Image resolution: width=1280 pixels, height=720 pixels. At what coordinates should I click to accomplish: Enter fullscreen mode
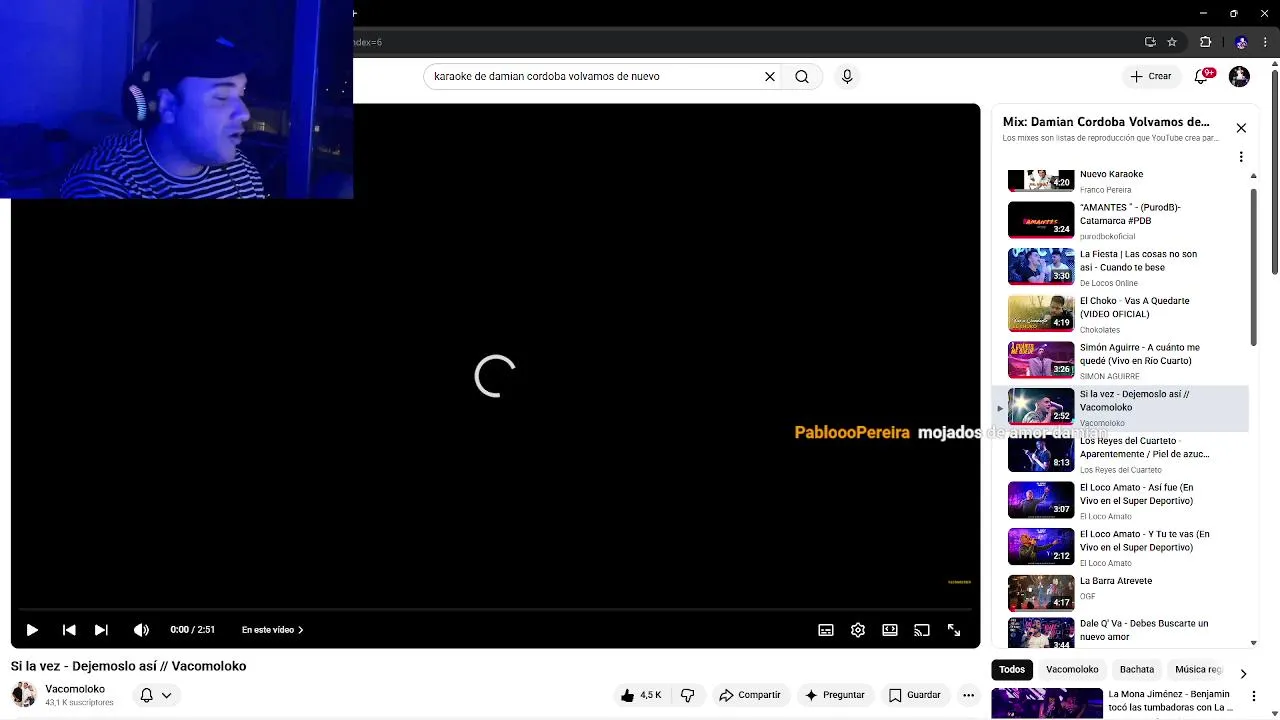(x=954, y=630)
